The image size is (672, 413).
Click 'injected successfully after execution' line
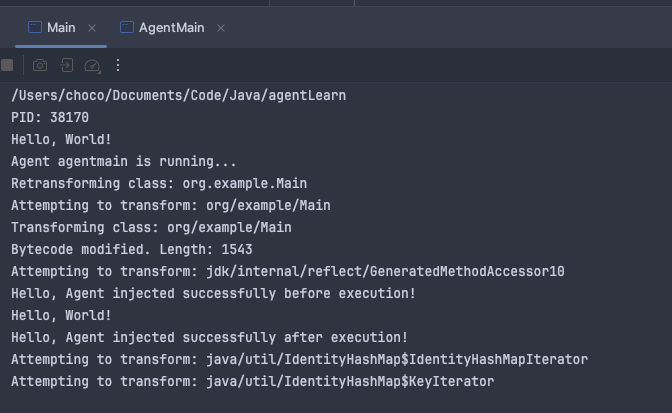(x=209, y=338)
